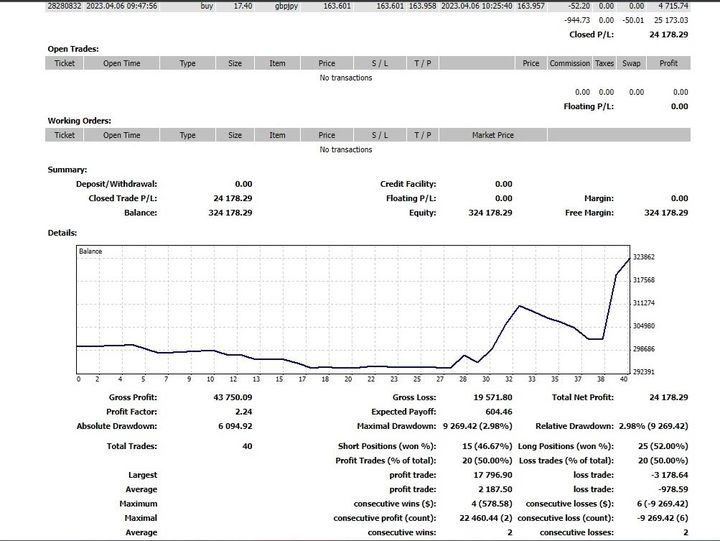Click the Total Trades value 40

click(x=246, y=445)
